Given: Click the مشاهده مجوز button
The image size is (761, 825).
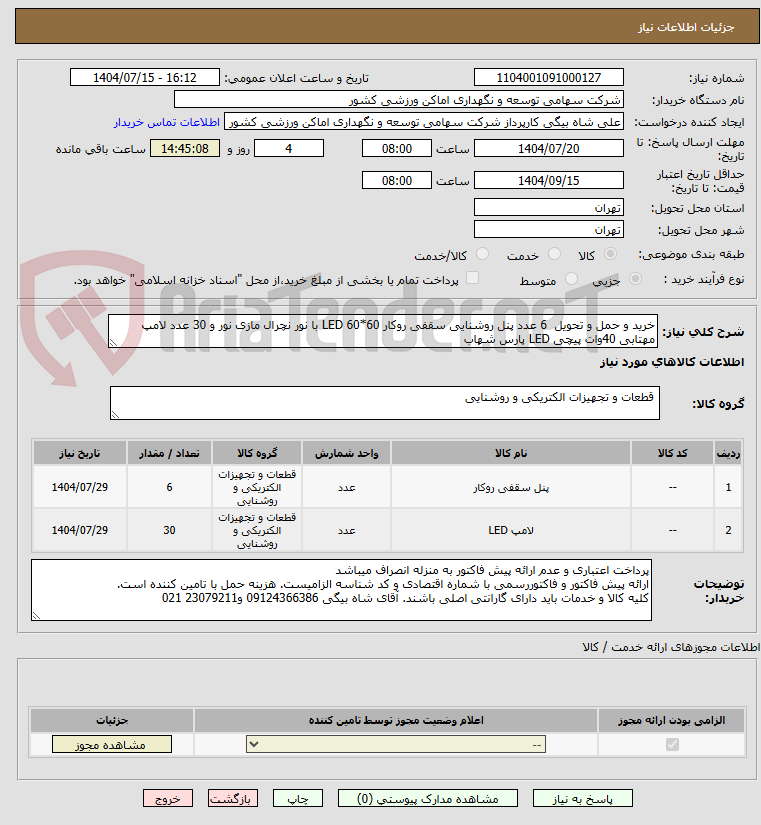Looking at the screenshot, I should pyautogui.click(x=112, y=744).
